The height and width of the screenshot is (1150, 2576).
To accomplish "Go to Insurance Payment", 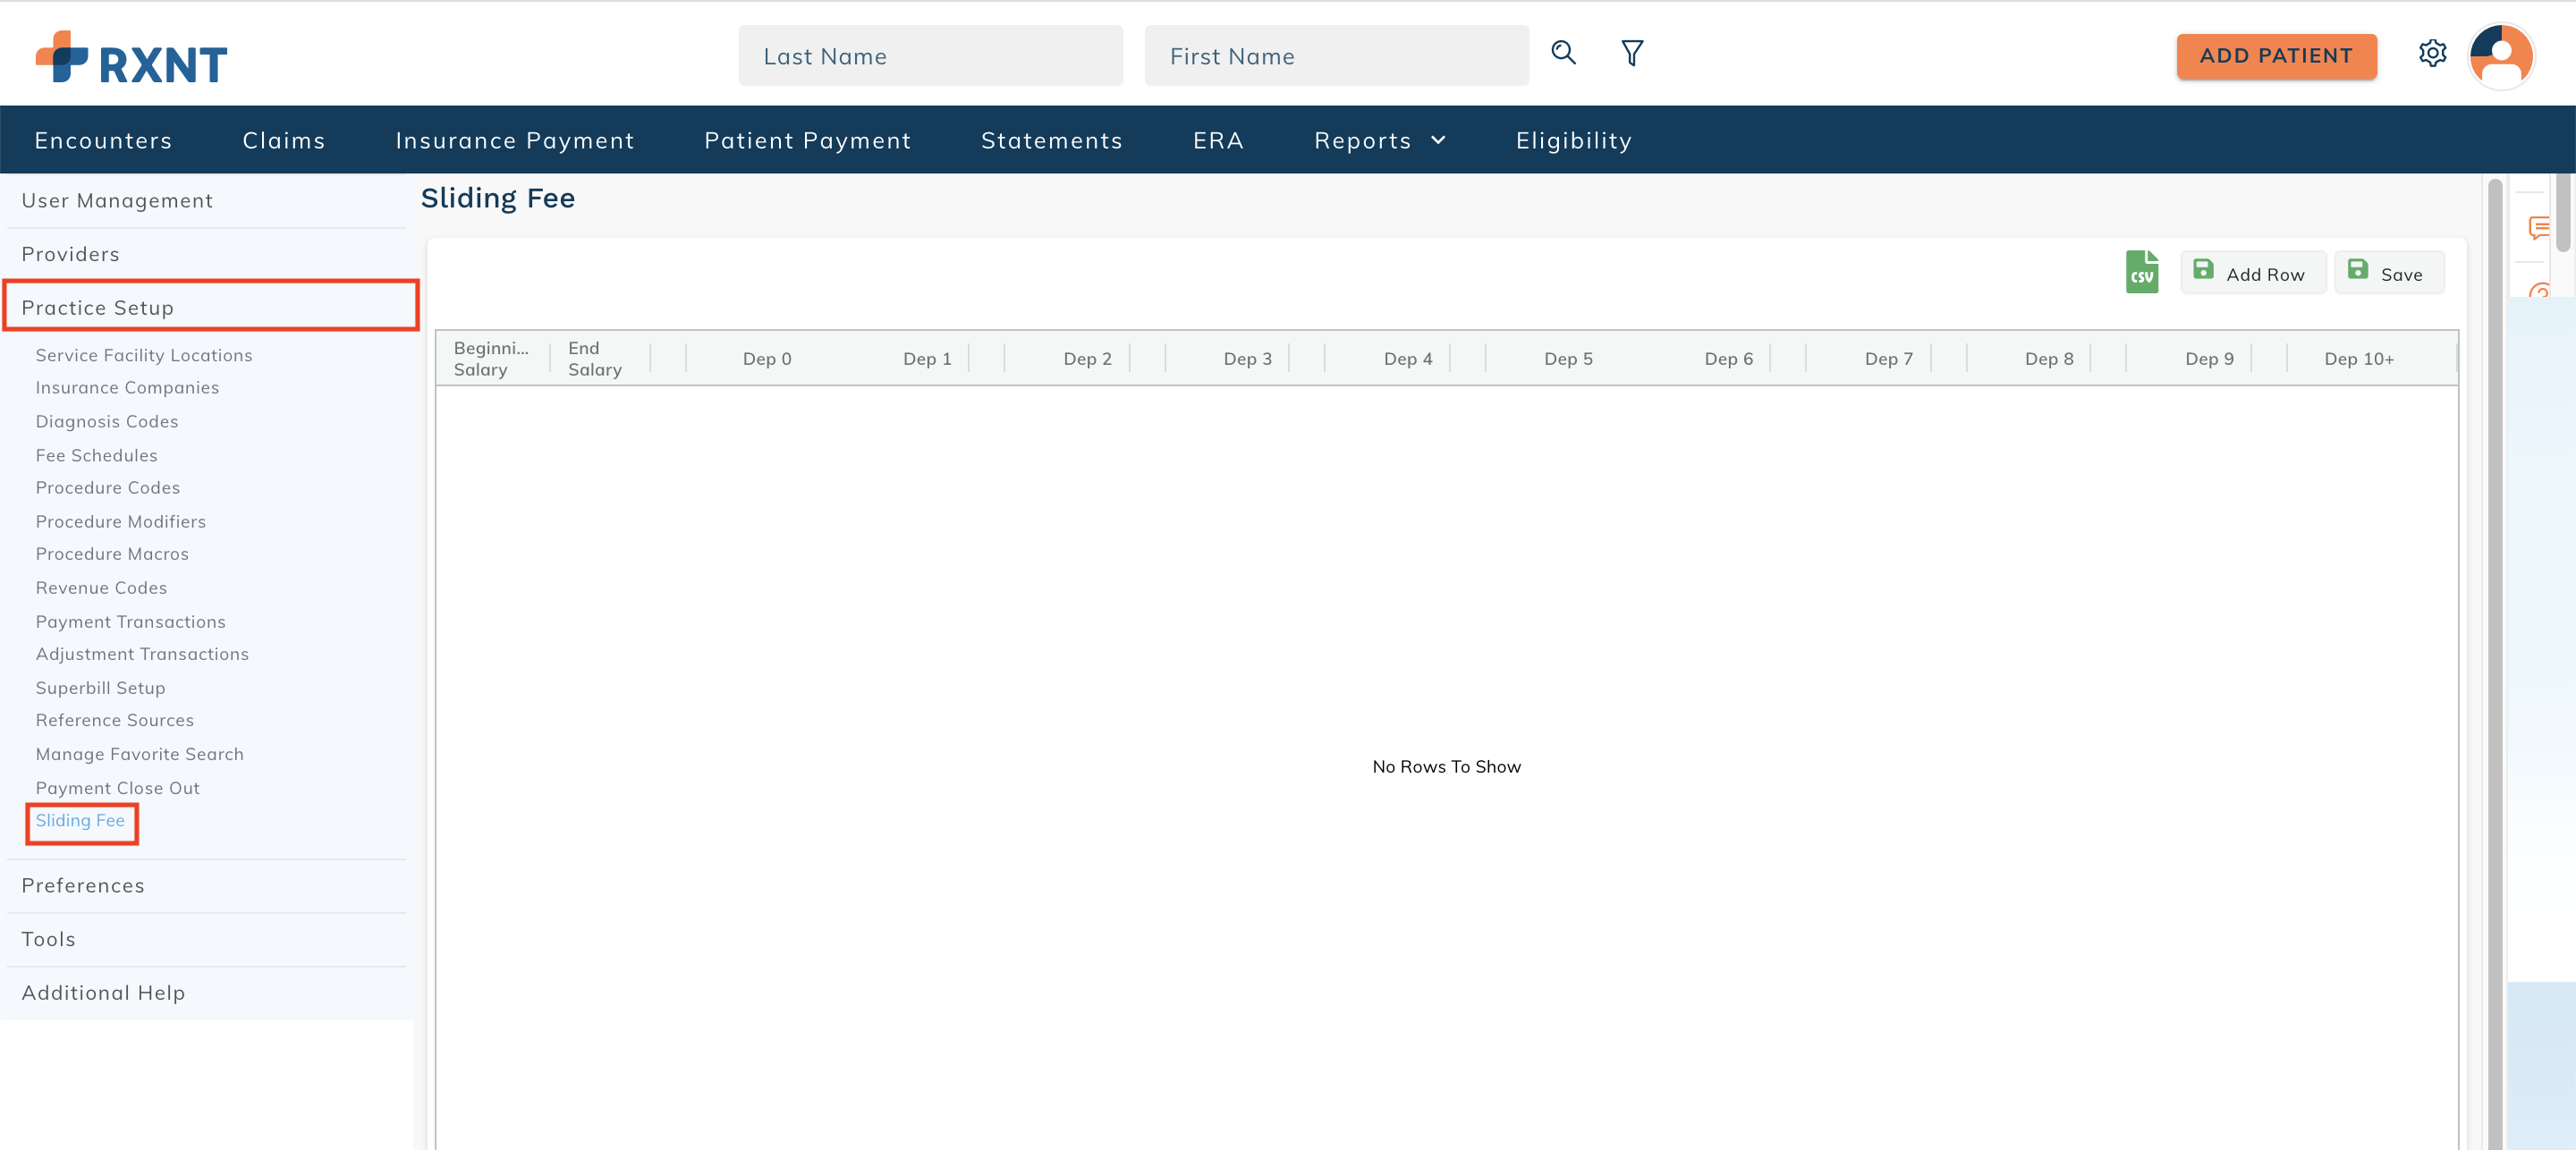I will [515, 140].
